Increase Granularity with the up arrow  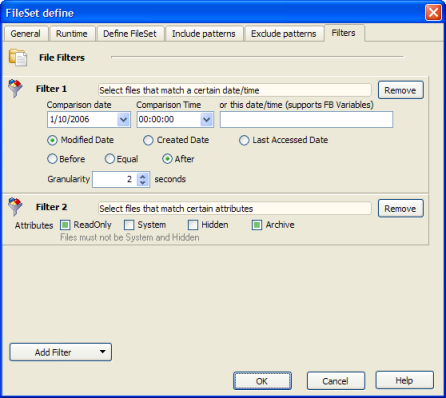coord(143,176)
